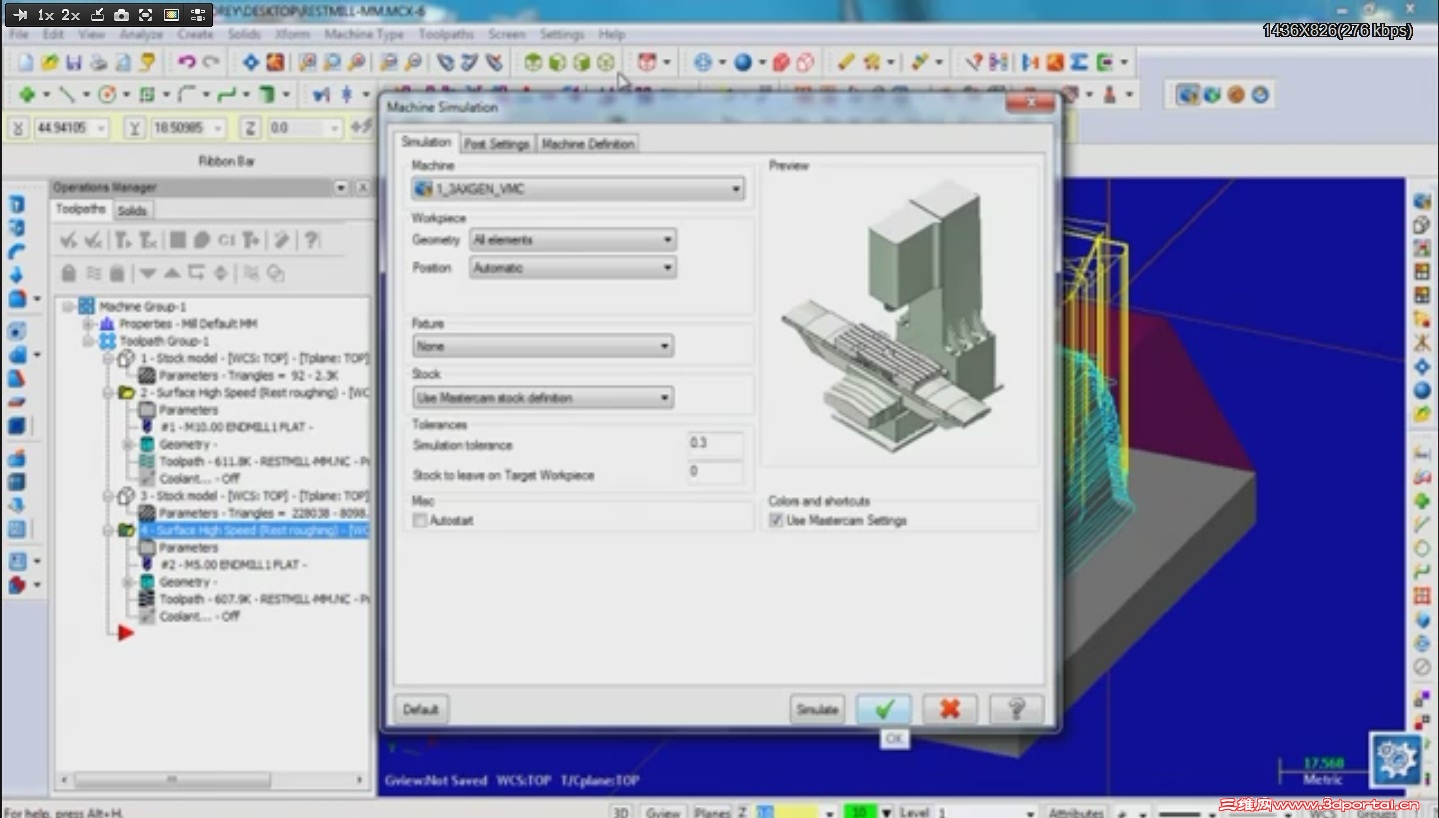This screenshot has width=1439, height=818.
Task: Click the Simulate button
Action: click(817, 710)
